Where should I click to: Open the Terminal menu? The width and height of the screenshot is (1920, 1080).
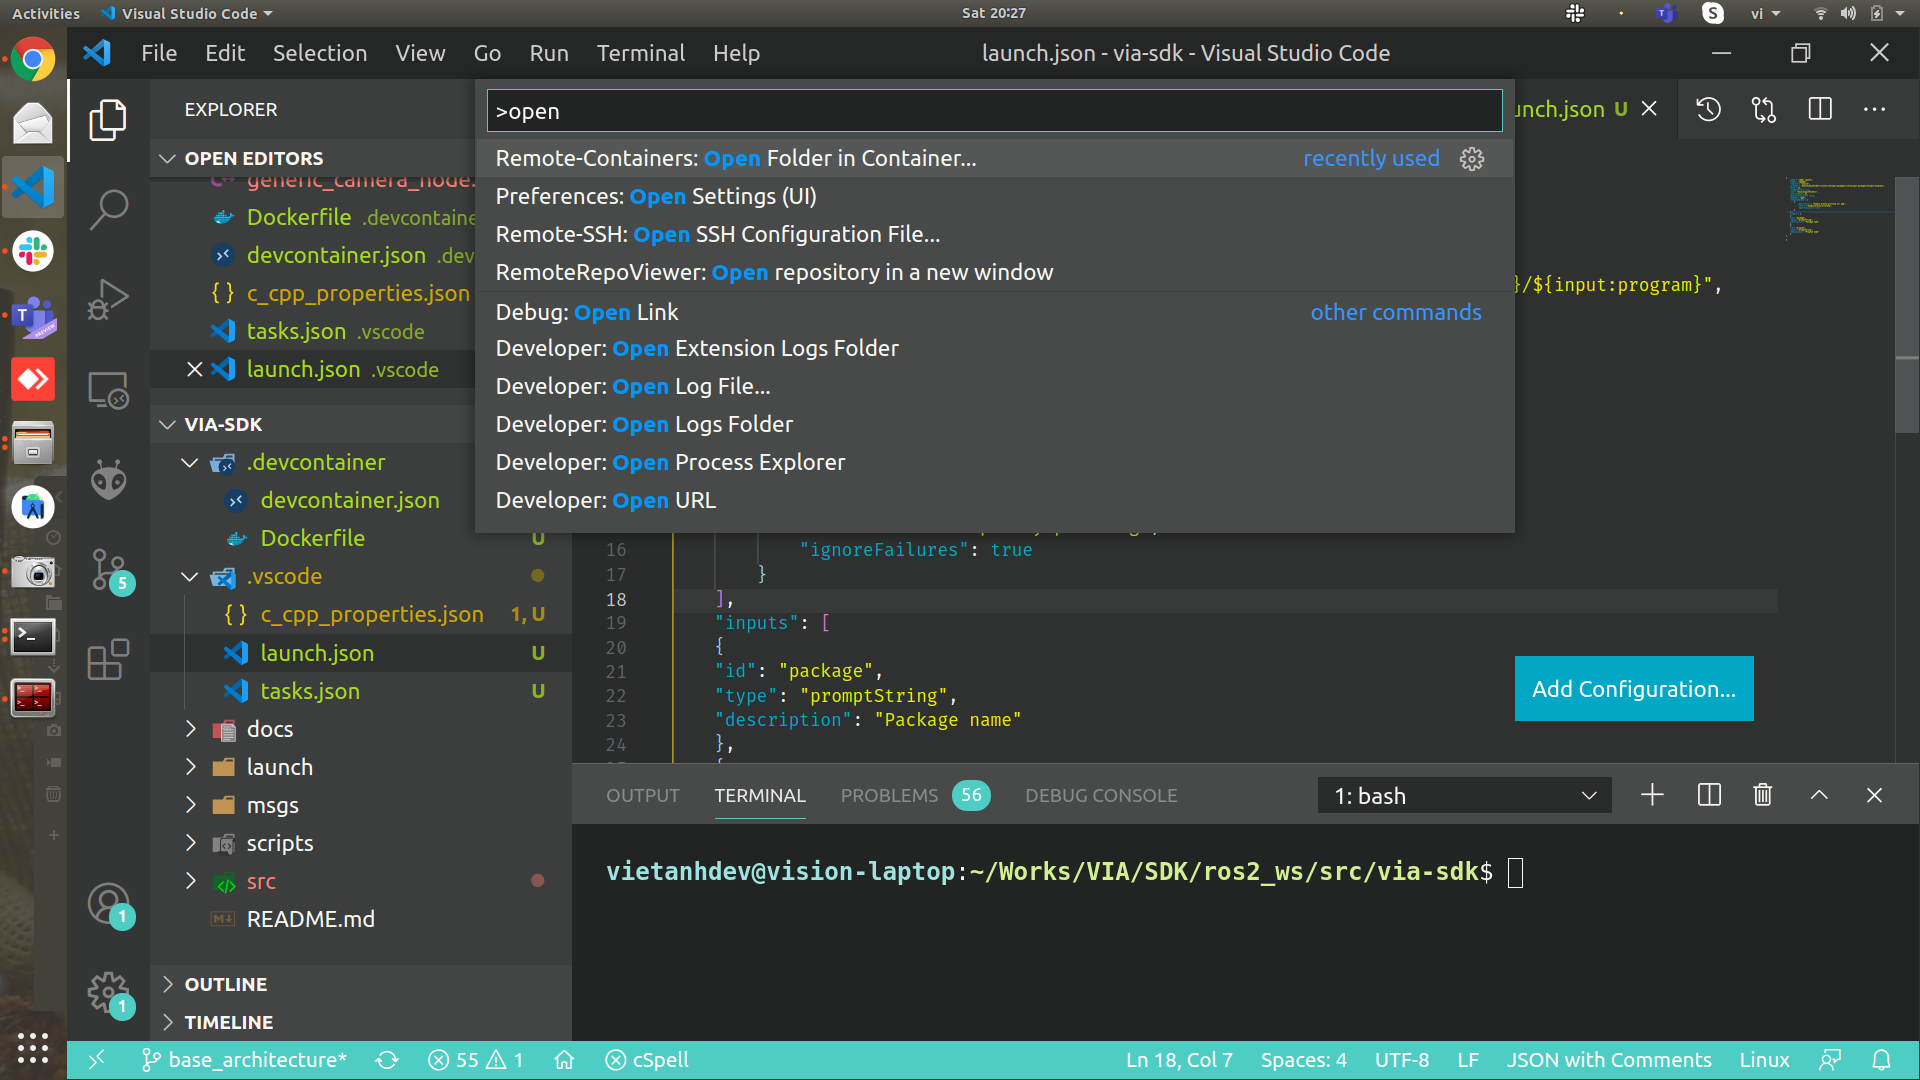[640, 53]
